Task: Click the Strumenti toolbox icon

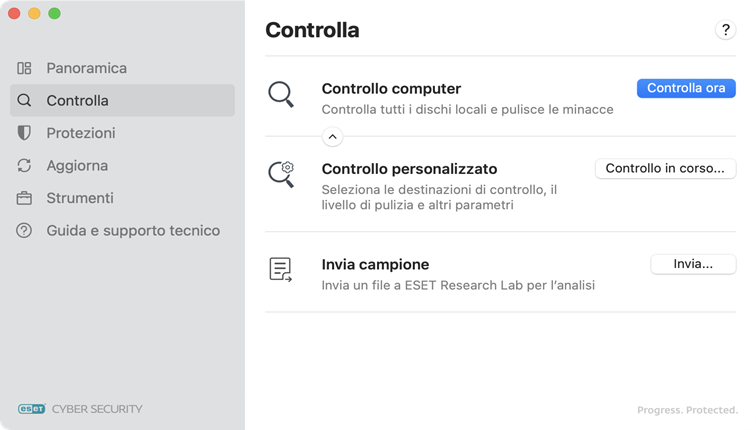Action: pos(25,198)
